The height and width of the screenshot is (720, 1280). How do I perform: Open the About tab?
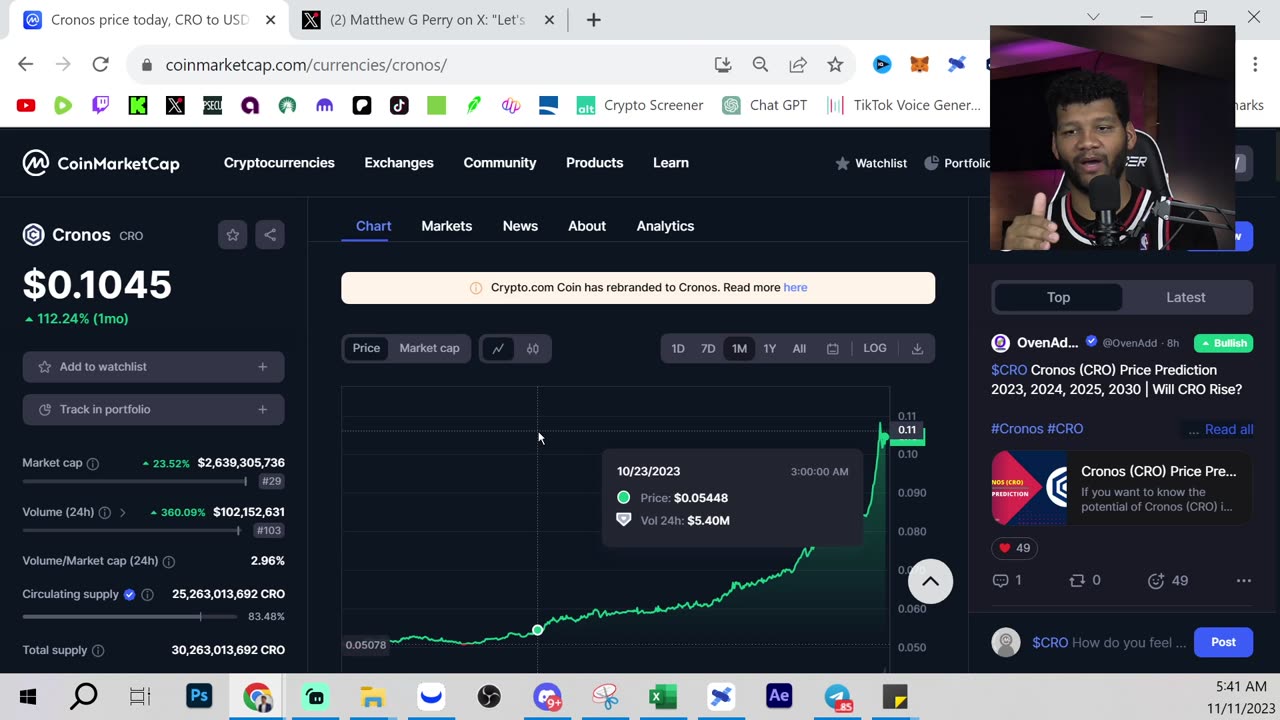pyautogui.click(x=587, y=226)
